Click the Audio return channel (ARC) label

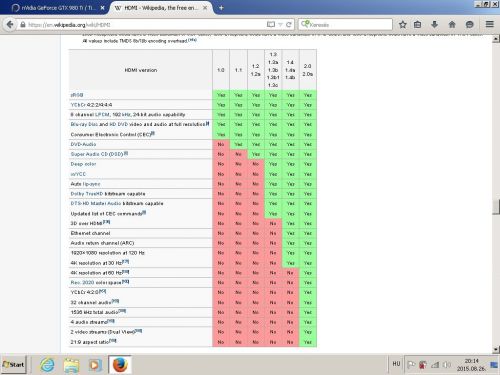click(102, 243)
